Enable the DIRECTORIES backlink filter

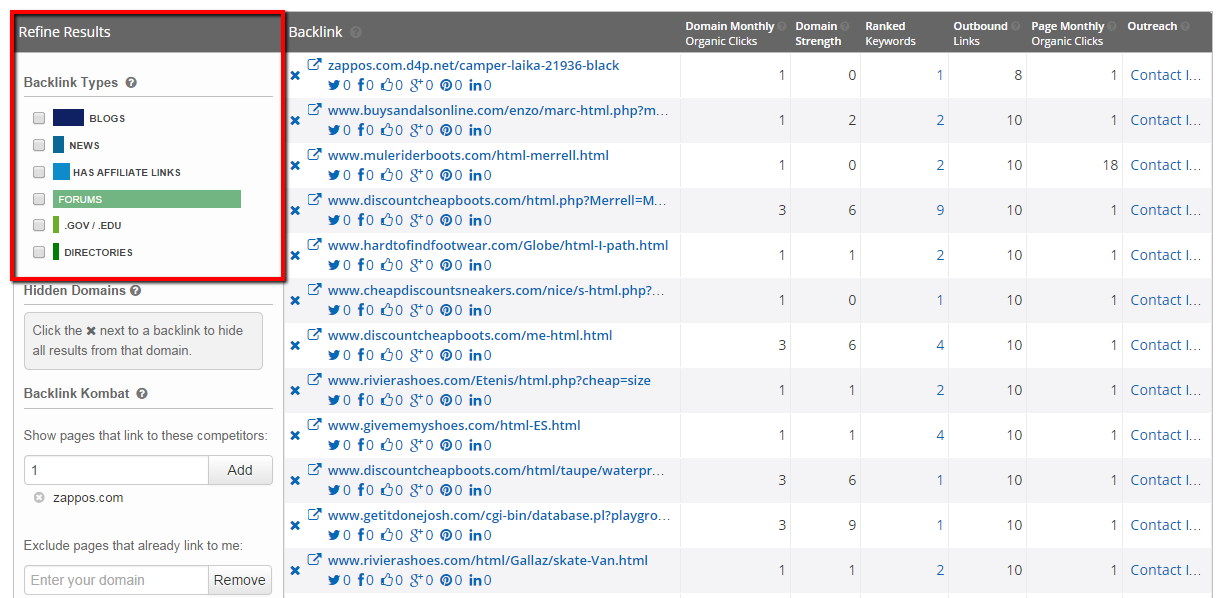[38, 251]
